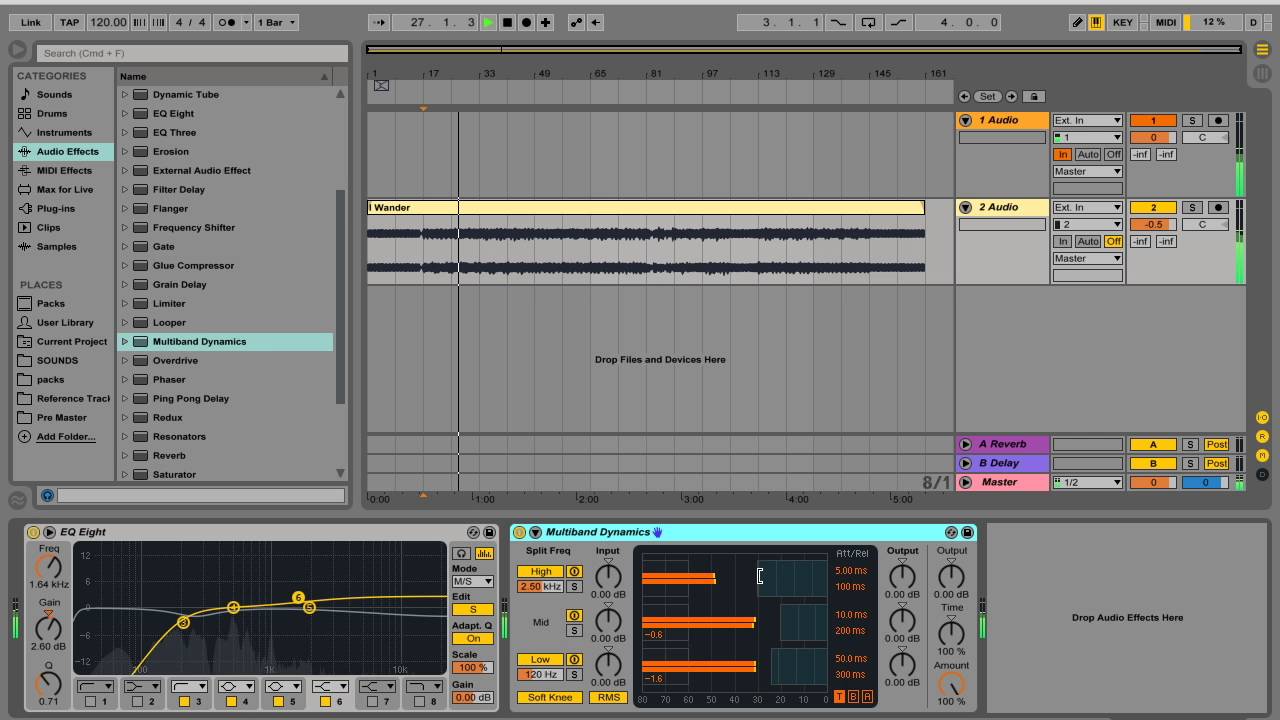Select the MIDI Effects category

tap(64, 170)
